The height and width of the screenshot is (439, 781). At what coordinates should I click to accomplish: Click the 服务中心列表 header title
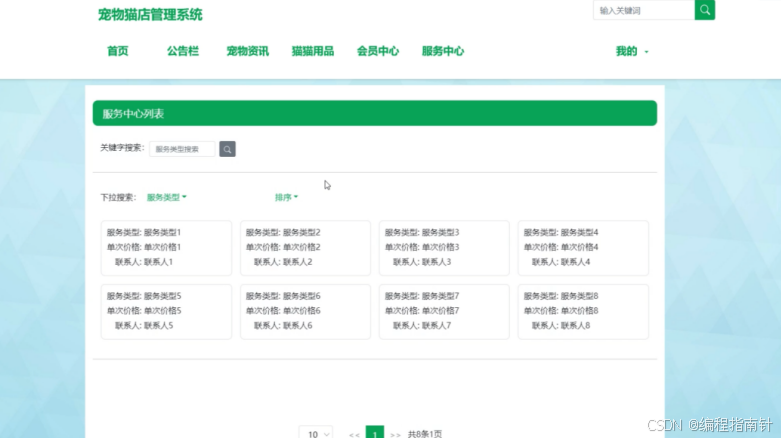click(133, 114)
